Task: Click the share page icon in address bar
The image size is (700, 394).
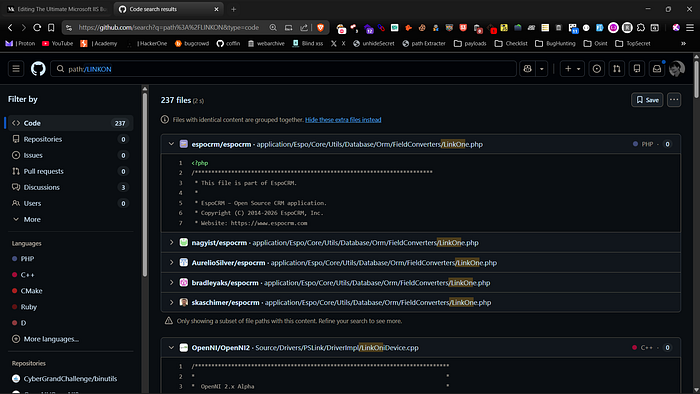Action: [304, 28]
